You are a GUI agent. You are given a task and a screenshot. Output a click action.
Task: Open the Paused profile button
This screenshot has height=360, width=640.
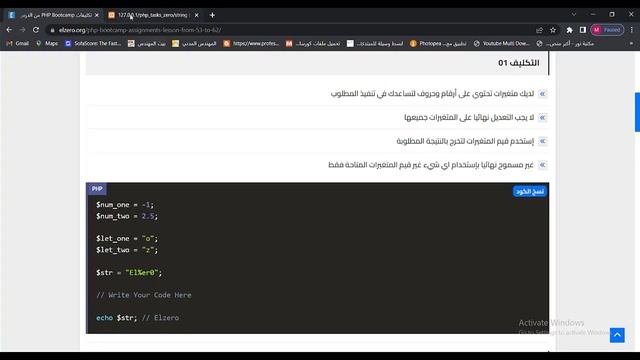607,30
